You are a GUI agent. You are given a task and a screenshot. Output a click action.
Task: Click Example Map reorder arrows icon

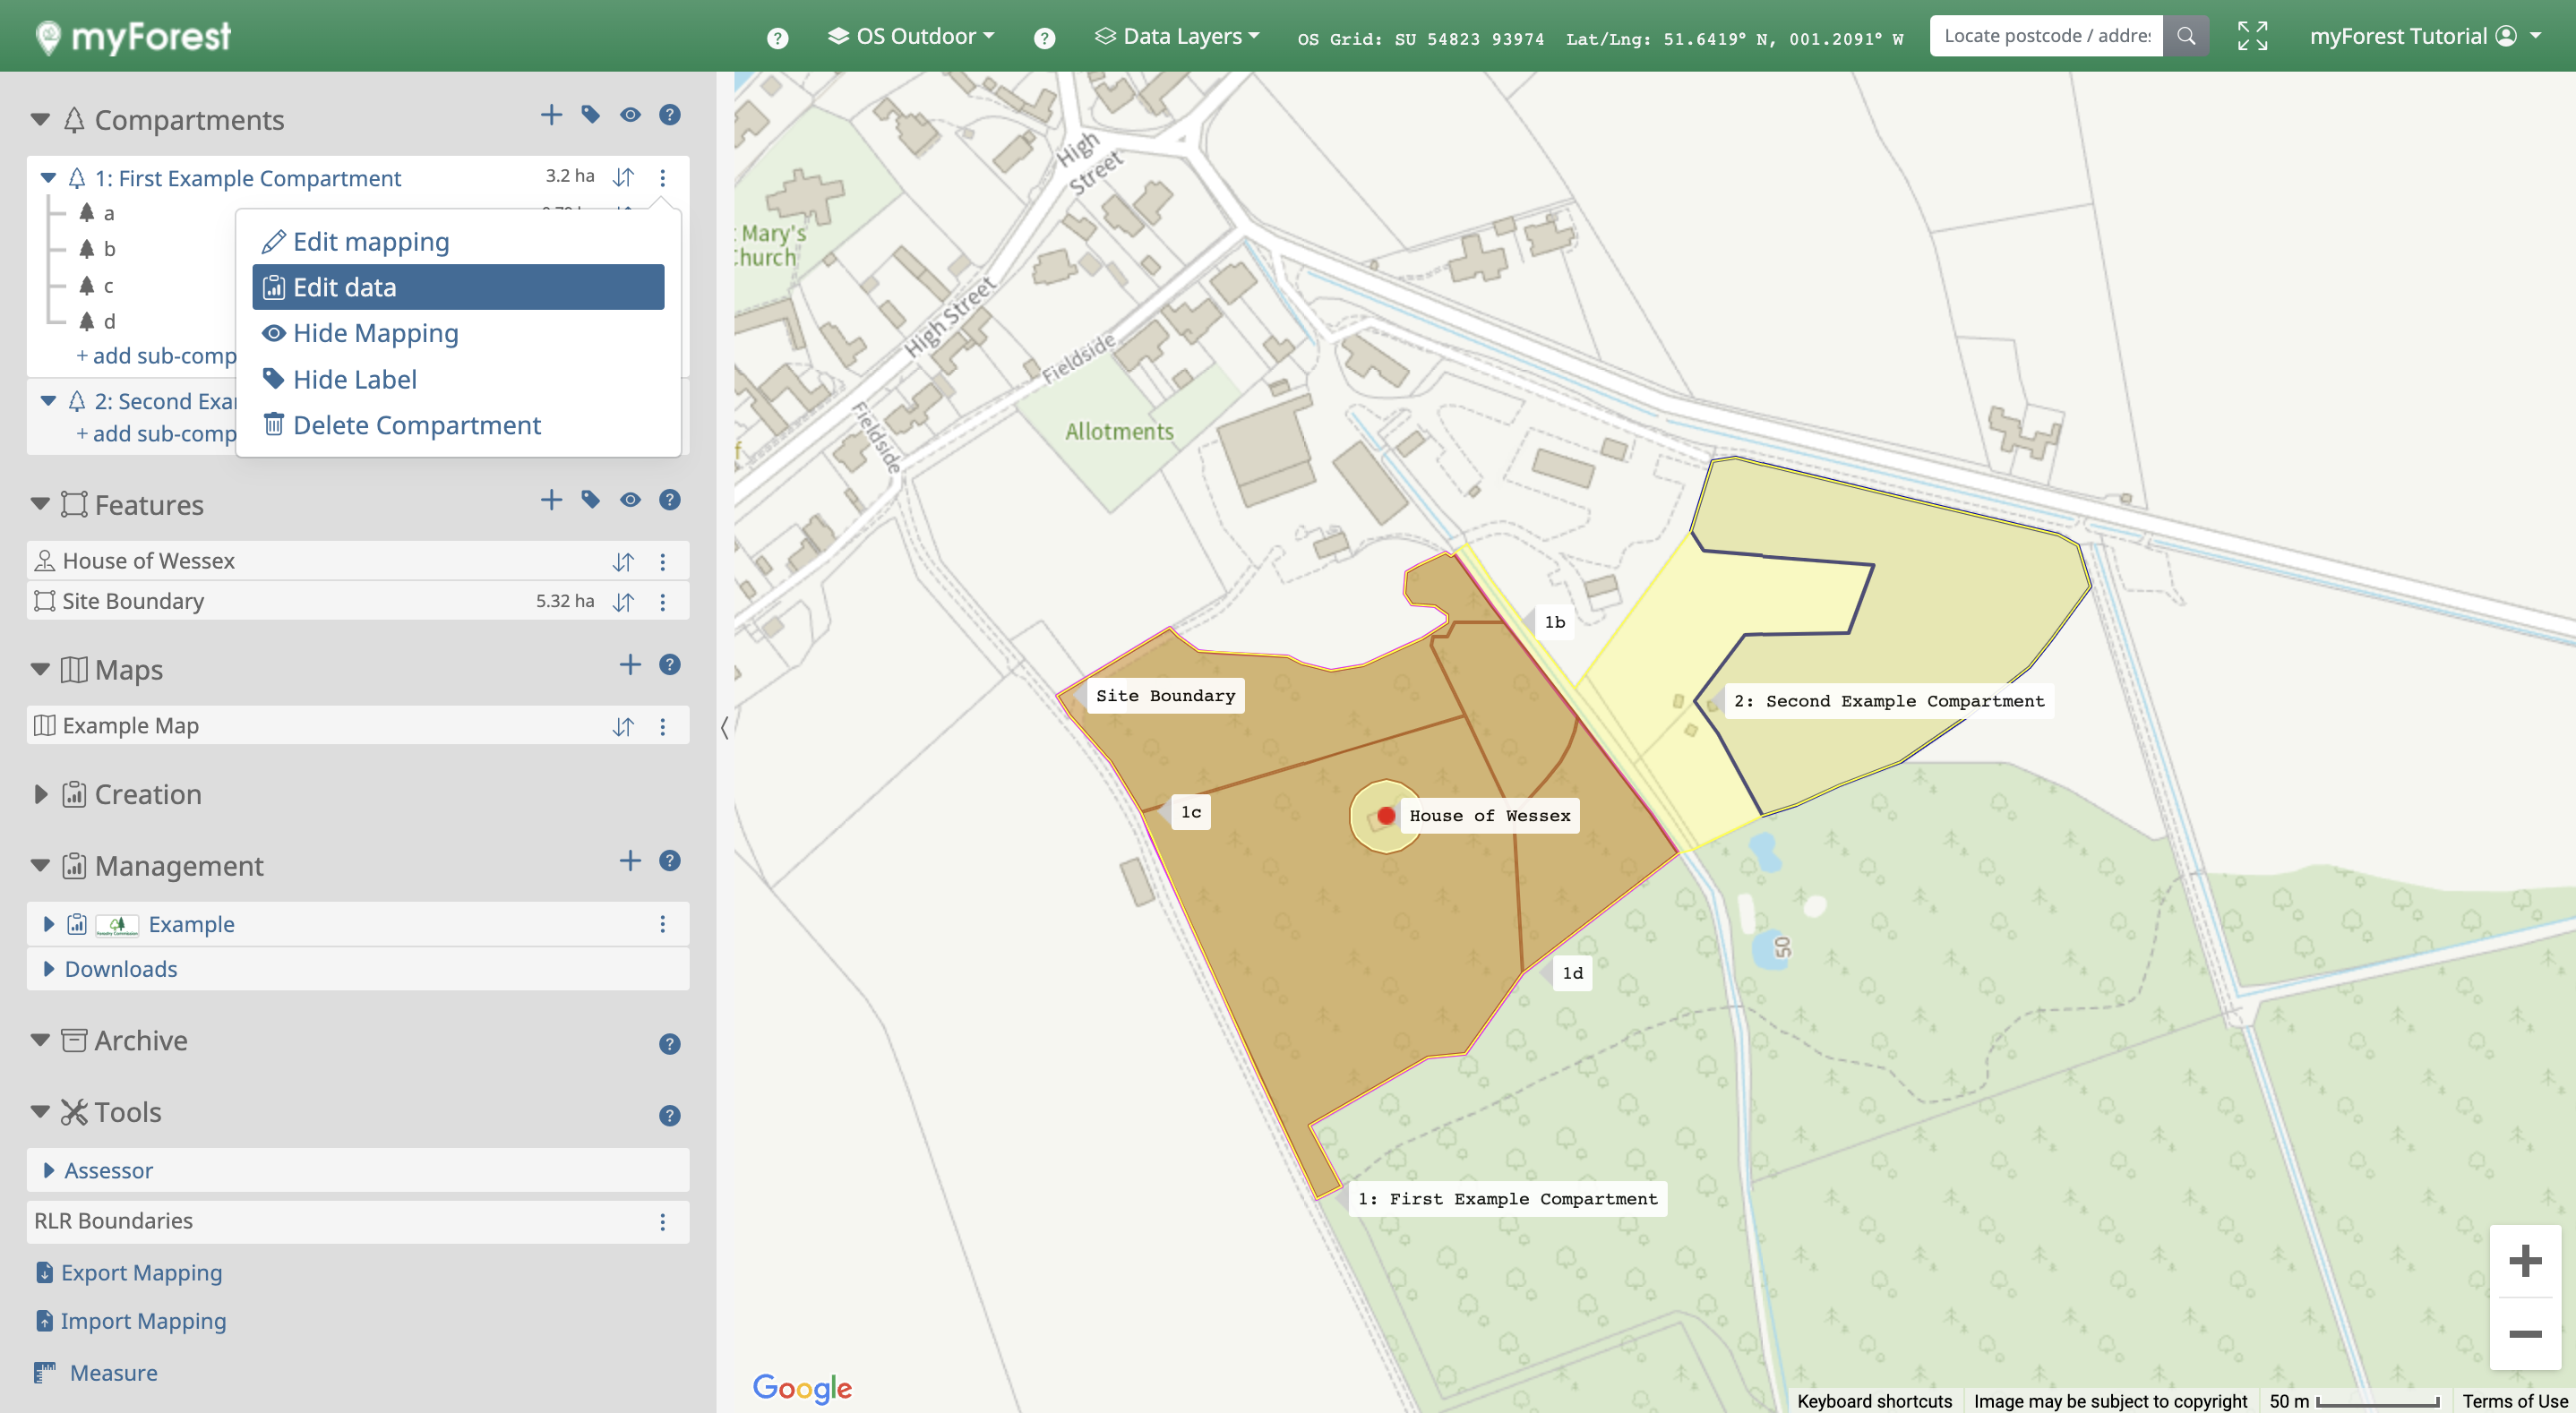point(623,727)
